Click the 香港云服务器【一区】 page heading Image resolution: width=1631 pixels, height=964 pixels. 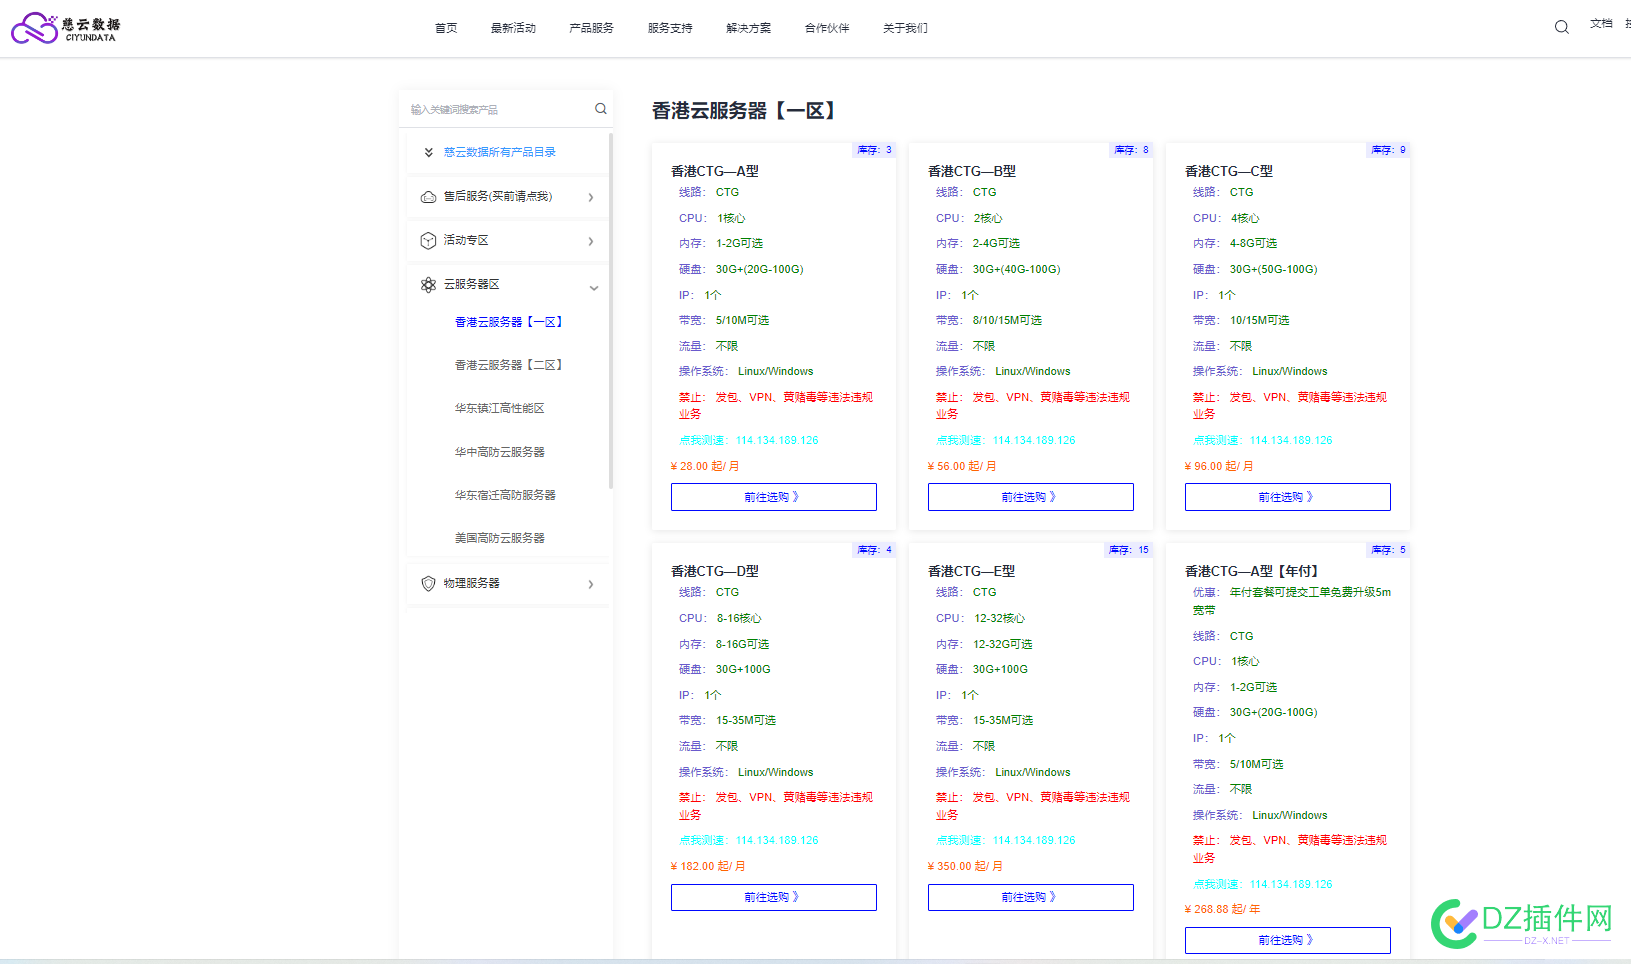pyautogui.click(x=746, y=111)
